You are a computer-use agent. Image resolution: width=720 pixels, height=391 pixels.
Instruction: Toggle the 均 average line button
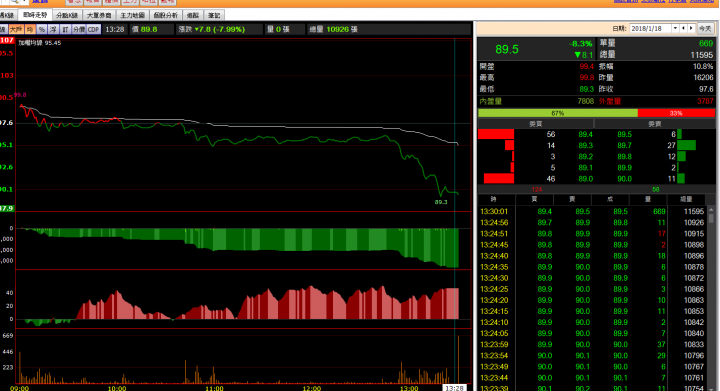pos(30,29)
